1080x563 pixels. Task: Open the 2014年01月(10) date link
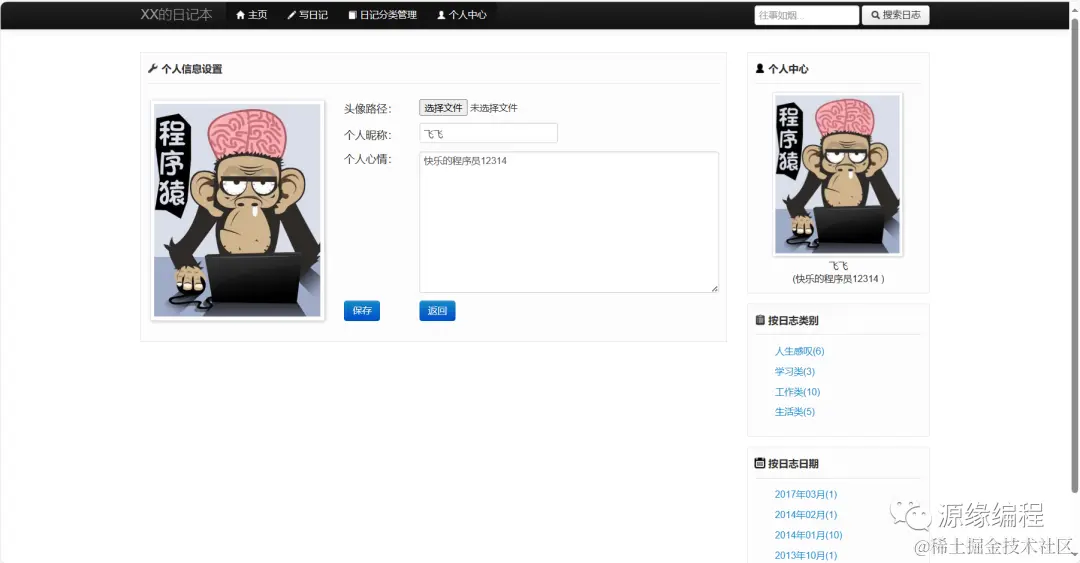[809, 535]
